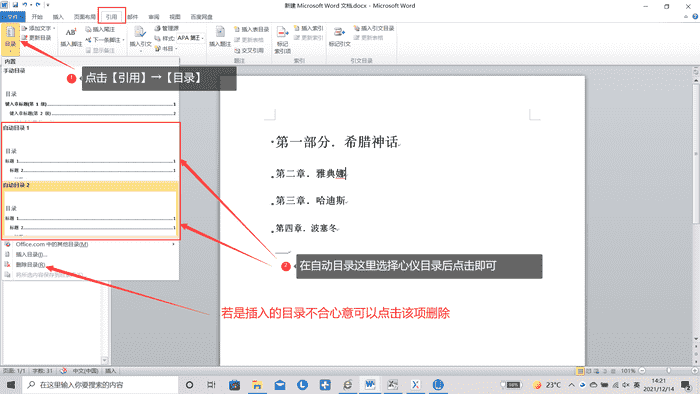Open File Explorer from the taskbar
Viewport: 700px width, 394px height.
(257, 385)
